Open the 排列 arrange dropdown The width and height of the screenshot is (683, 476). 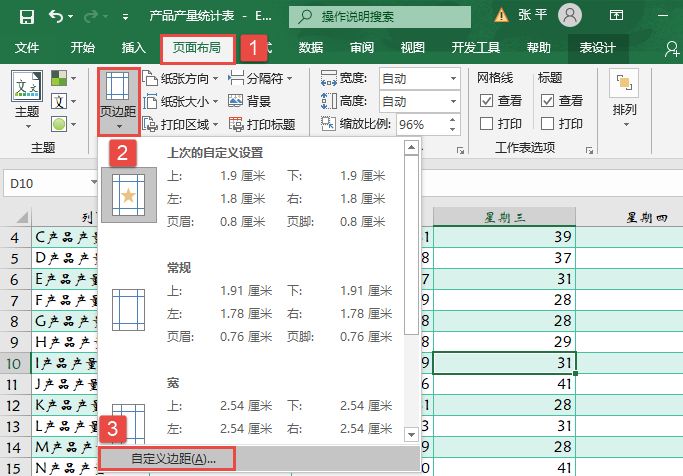[625, 99]
